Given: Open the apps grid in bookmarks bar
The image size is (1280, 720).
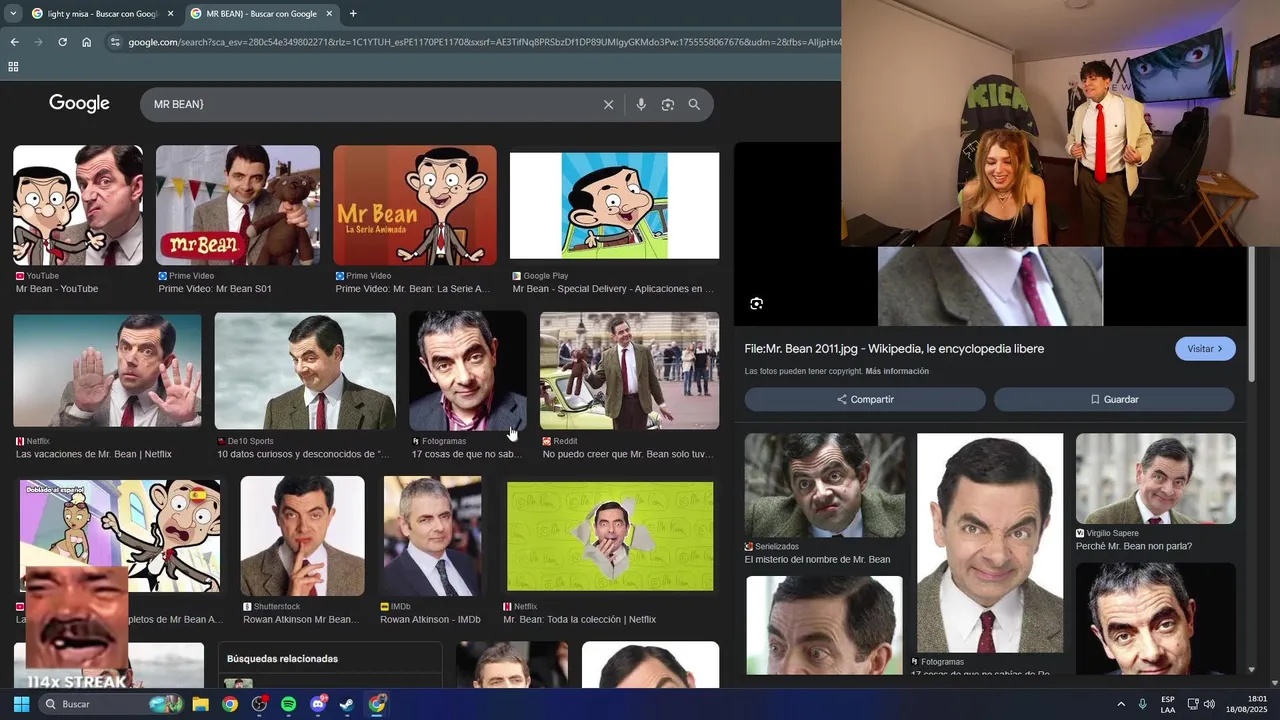Looking at the screenshot, I should [x=13, y=67].
